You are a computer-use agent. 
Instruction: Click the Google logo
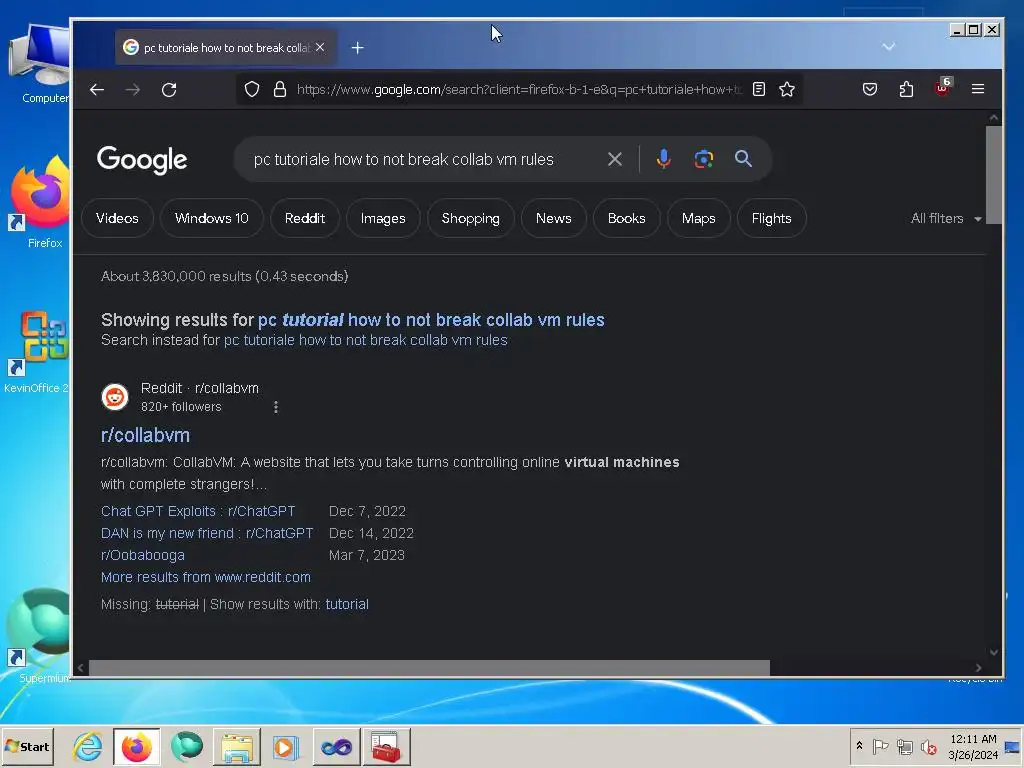pos(142,160)
